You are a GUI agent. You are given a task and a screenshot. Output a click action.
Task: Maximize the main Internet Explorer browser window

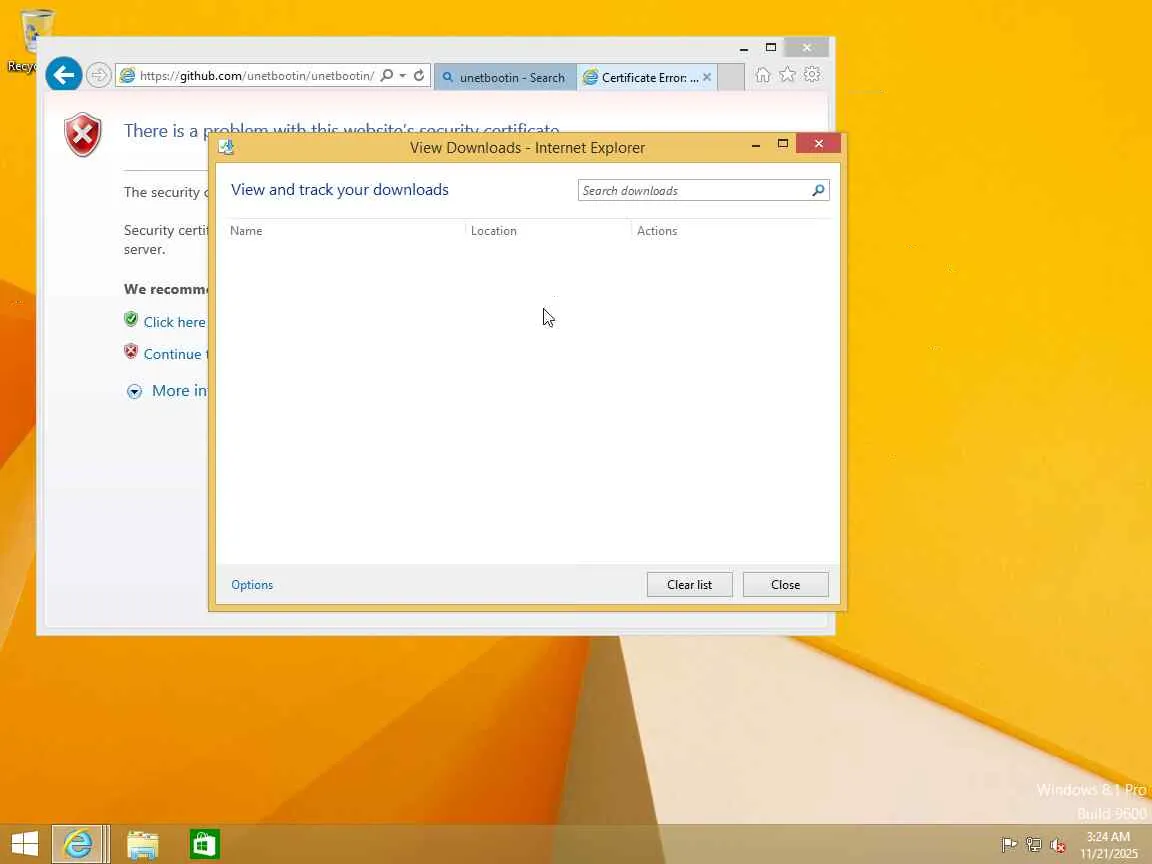click(771, 48)
